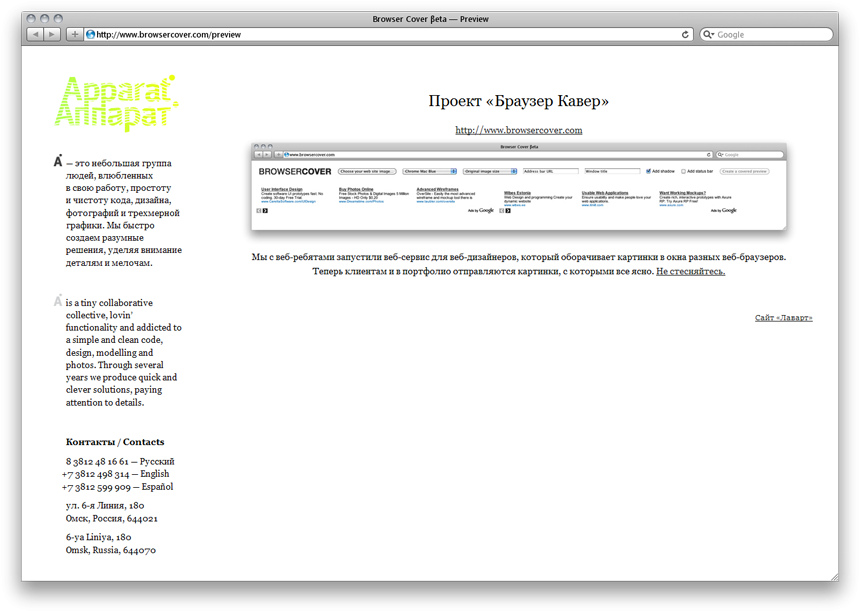Click the Не стесняйтесь link
The width and height of the screenshot is (860, 612).
(x=691, y=271)
